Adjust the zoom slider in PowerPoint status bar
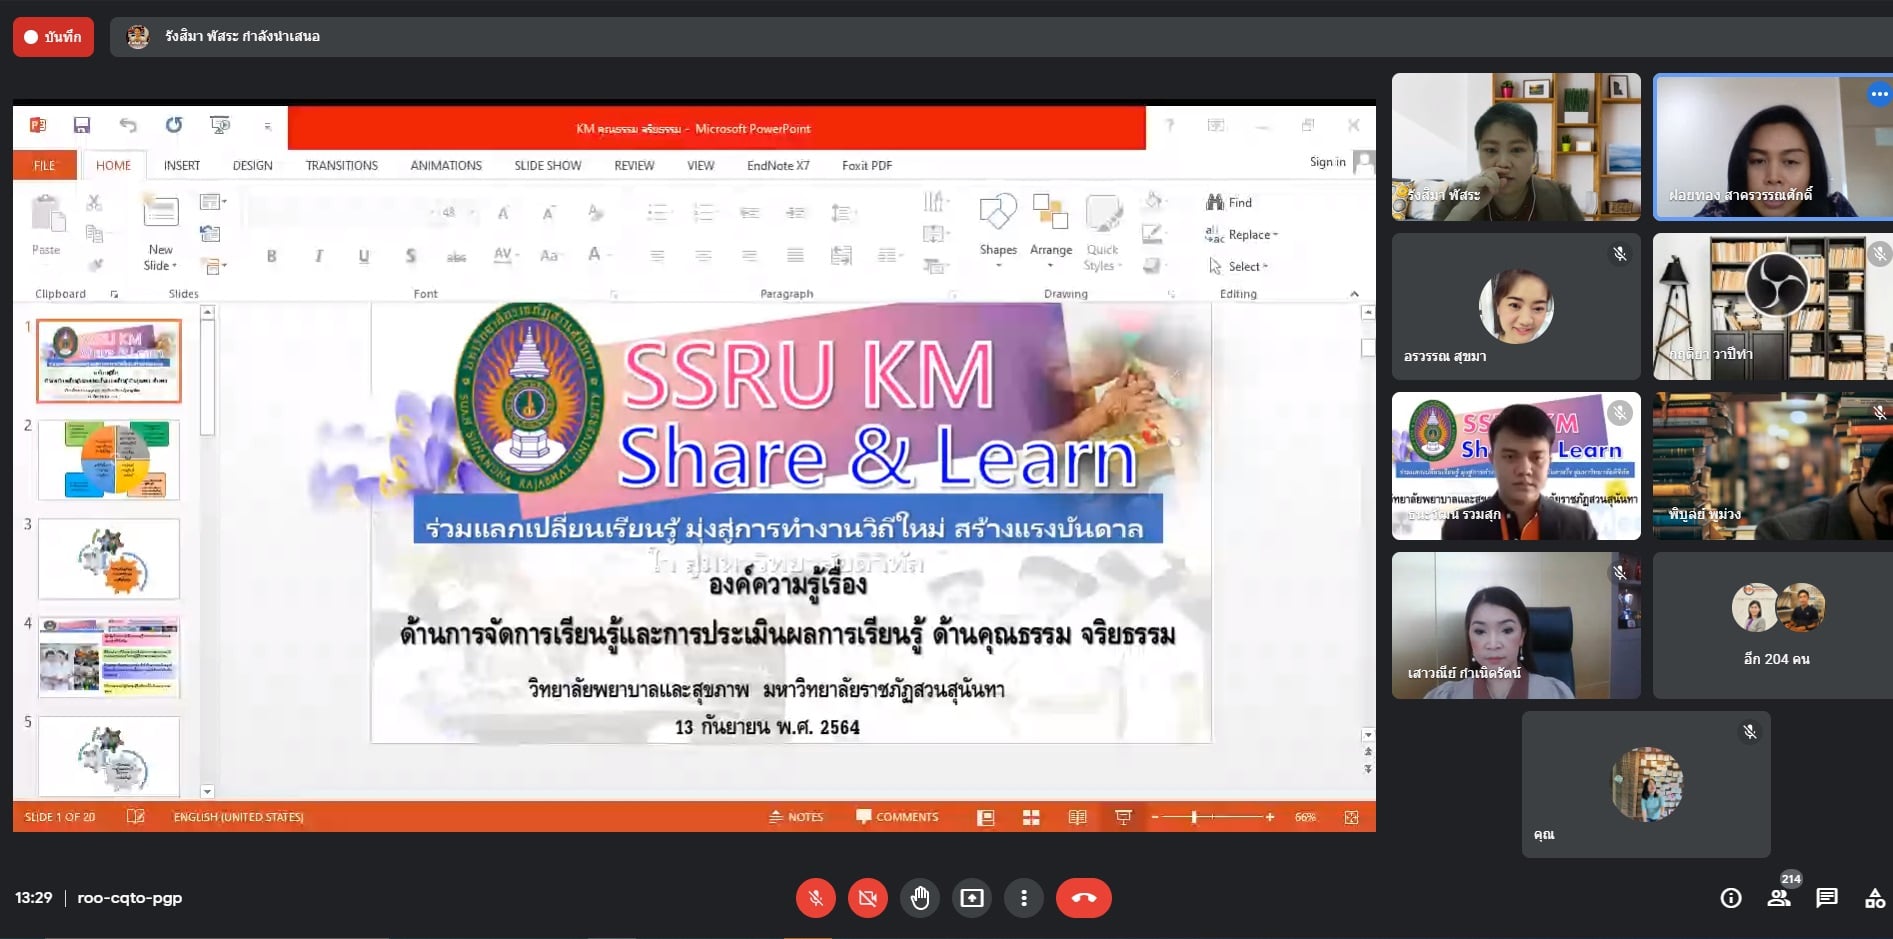This screenshot has height=939, width=1893. click(1194, 817)
